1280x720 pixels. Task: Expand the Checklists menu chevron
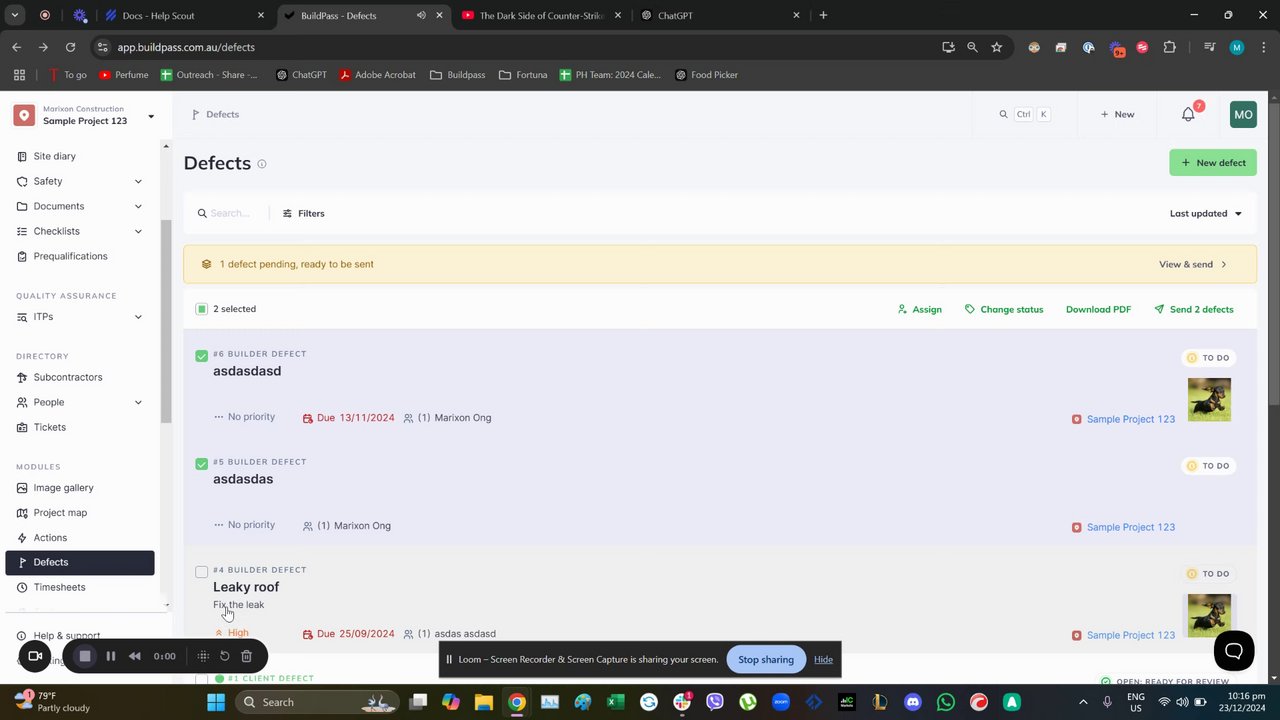tap(138, 231)
